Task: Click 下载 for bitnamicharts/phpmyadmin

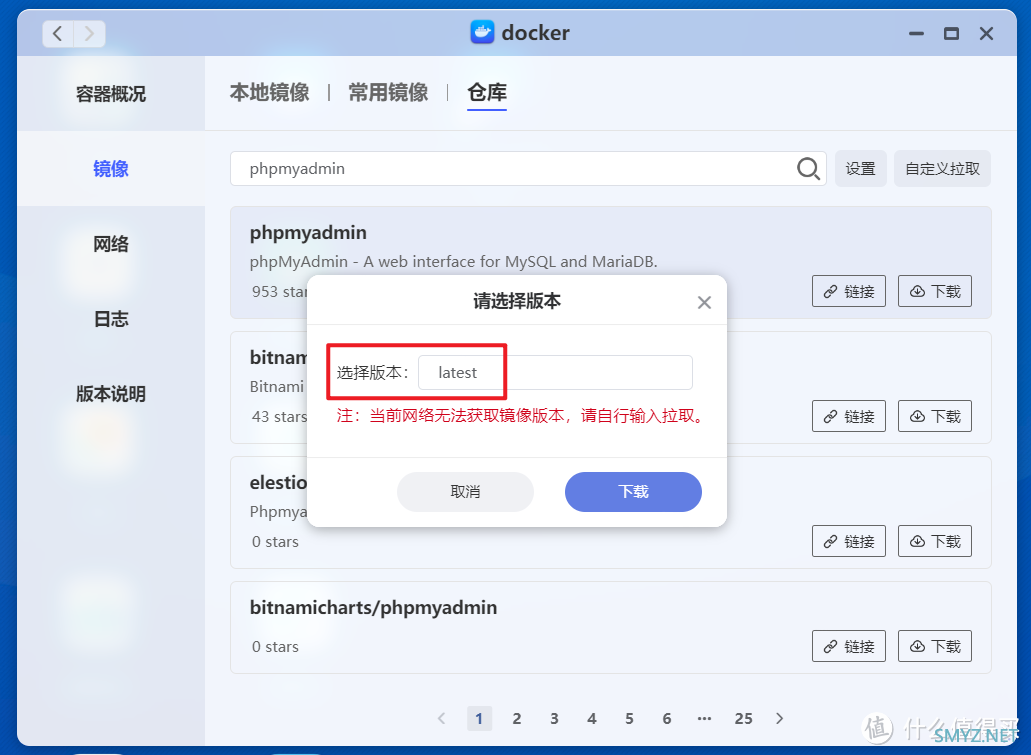Action: 935,646
